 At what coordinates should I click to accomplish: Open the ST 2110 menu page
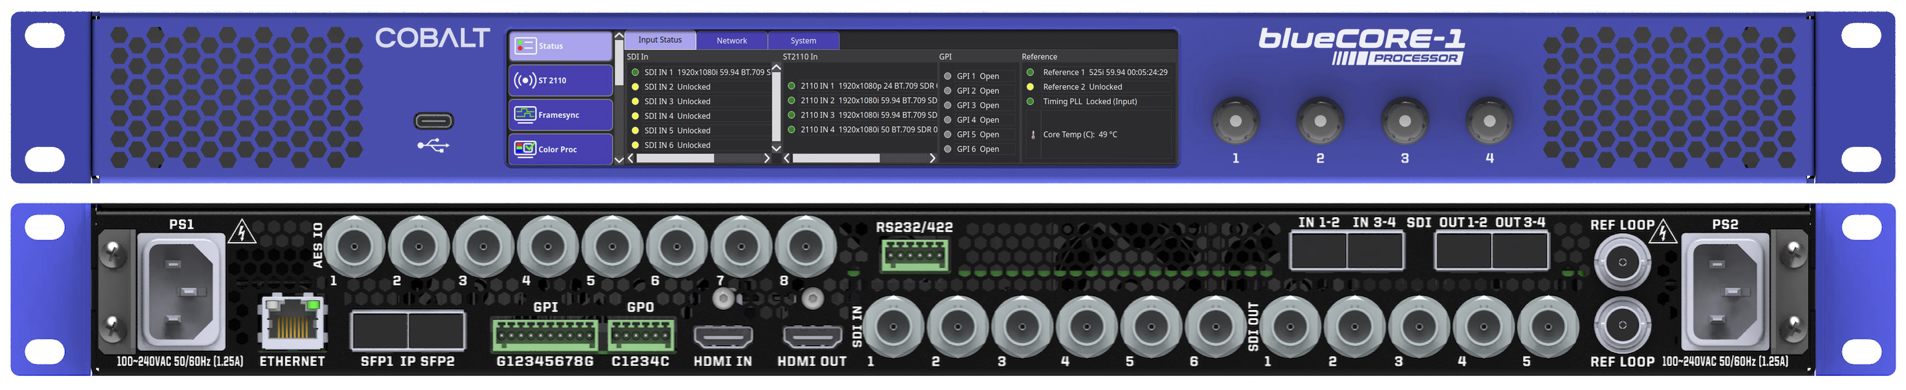[x=560, y=80]
